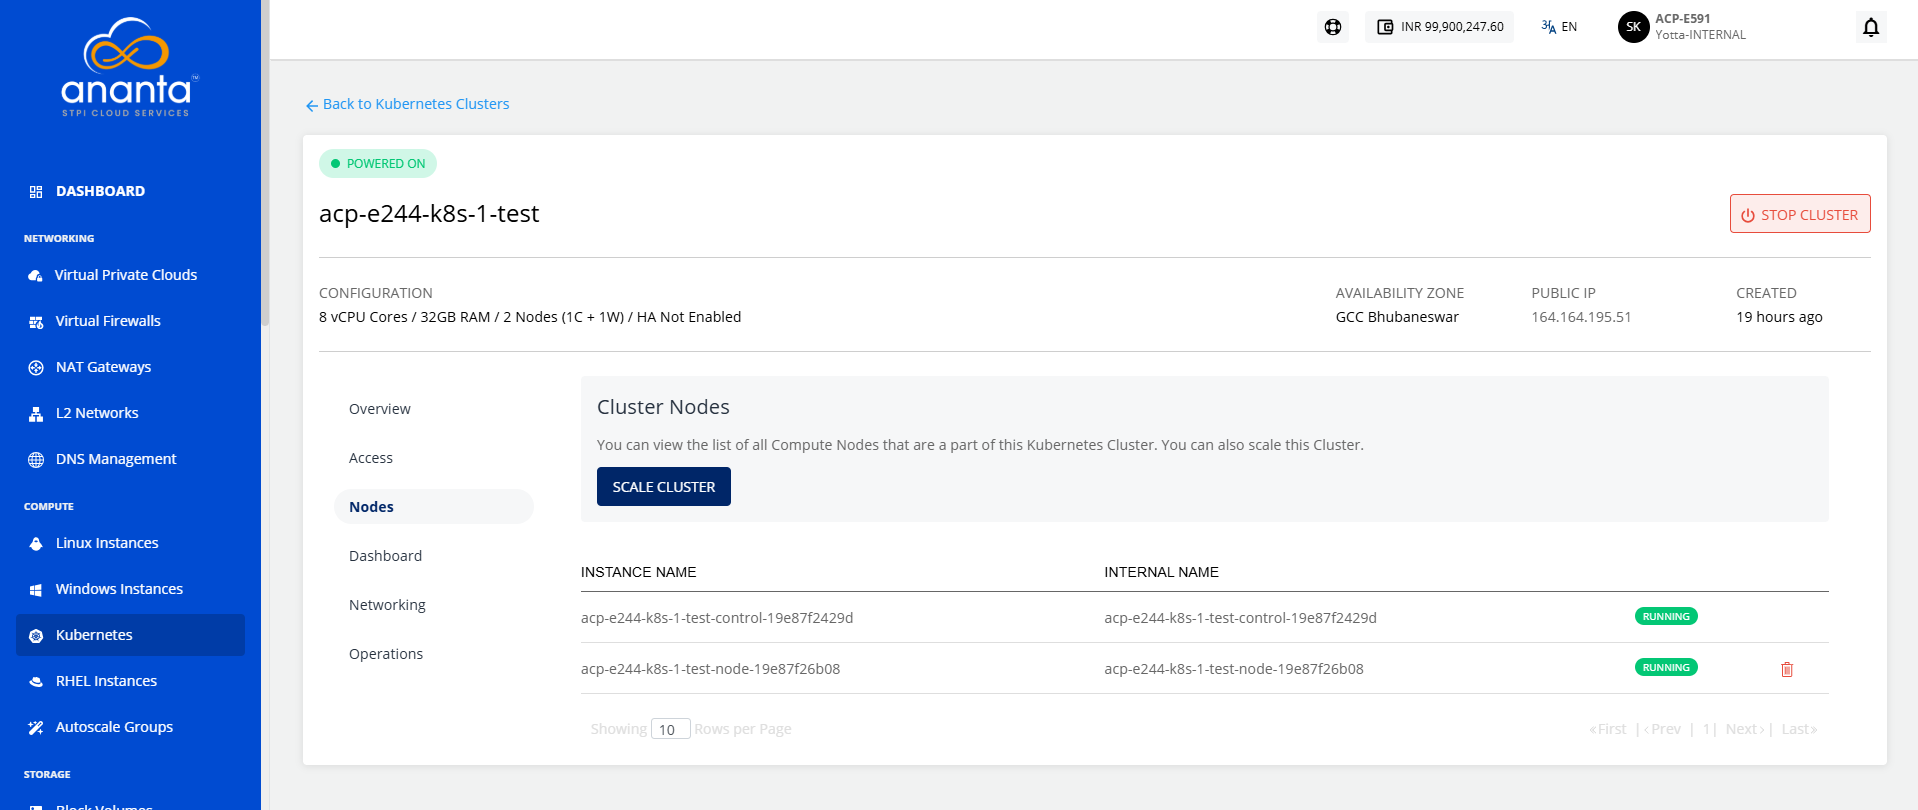The width and height of the screenshot is (1918, 810).
Task: Switch to the Access section
Action: point(371,458)
